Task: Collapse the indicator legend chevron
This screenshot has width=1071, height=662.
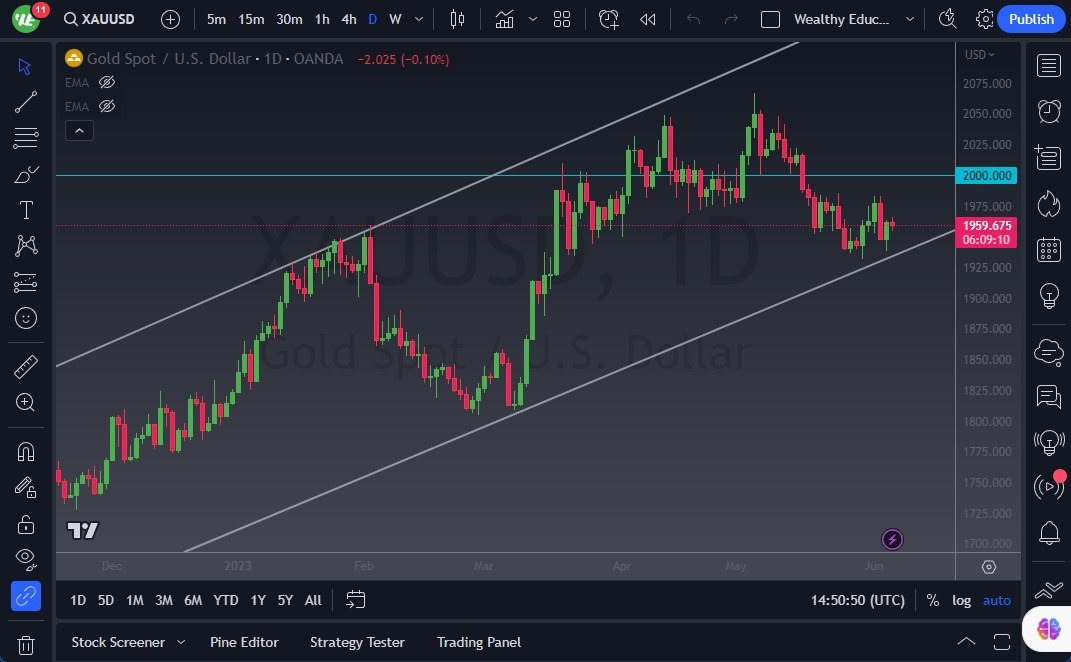Action: (x=79, y=130)
